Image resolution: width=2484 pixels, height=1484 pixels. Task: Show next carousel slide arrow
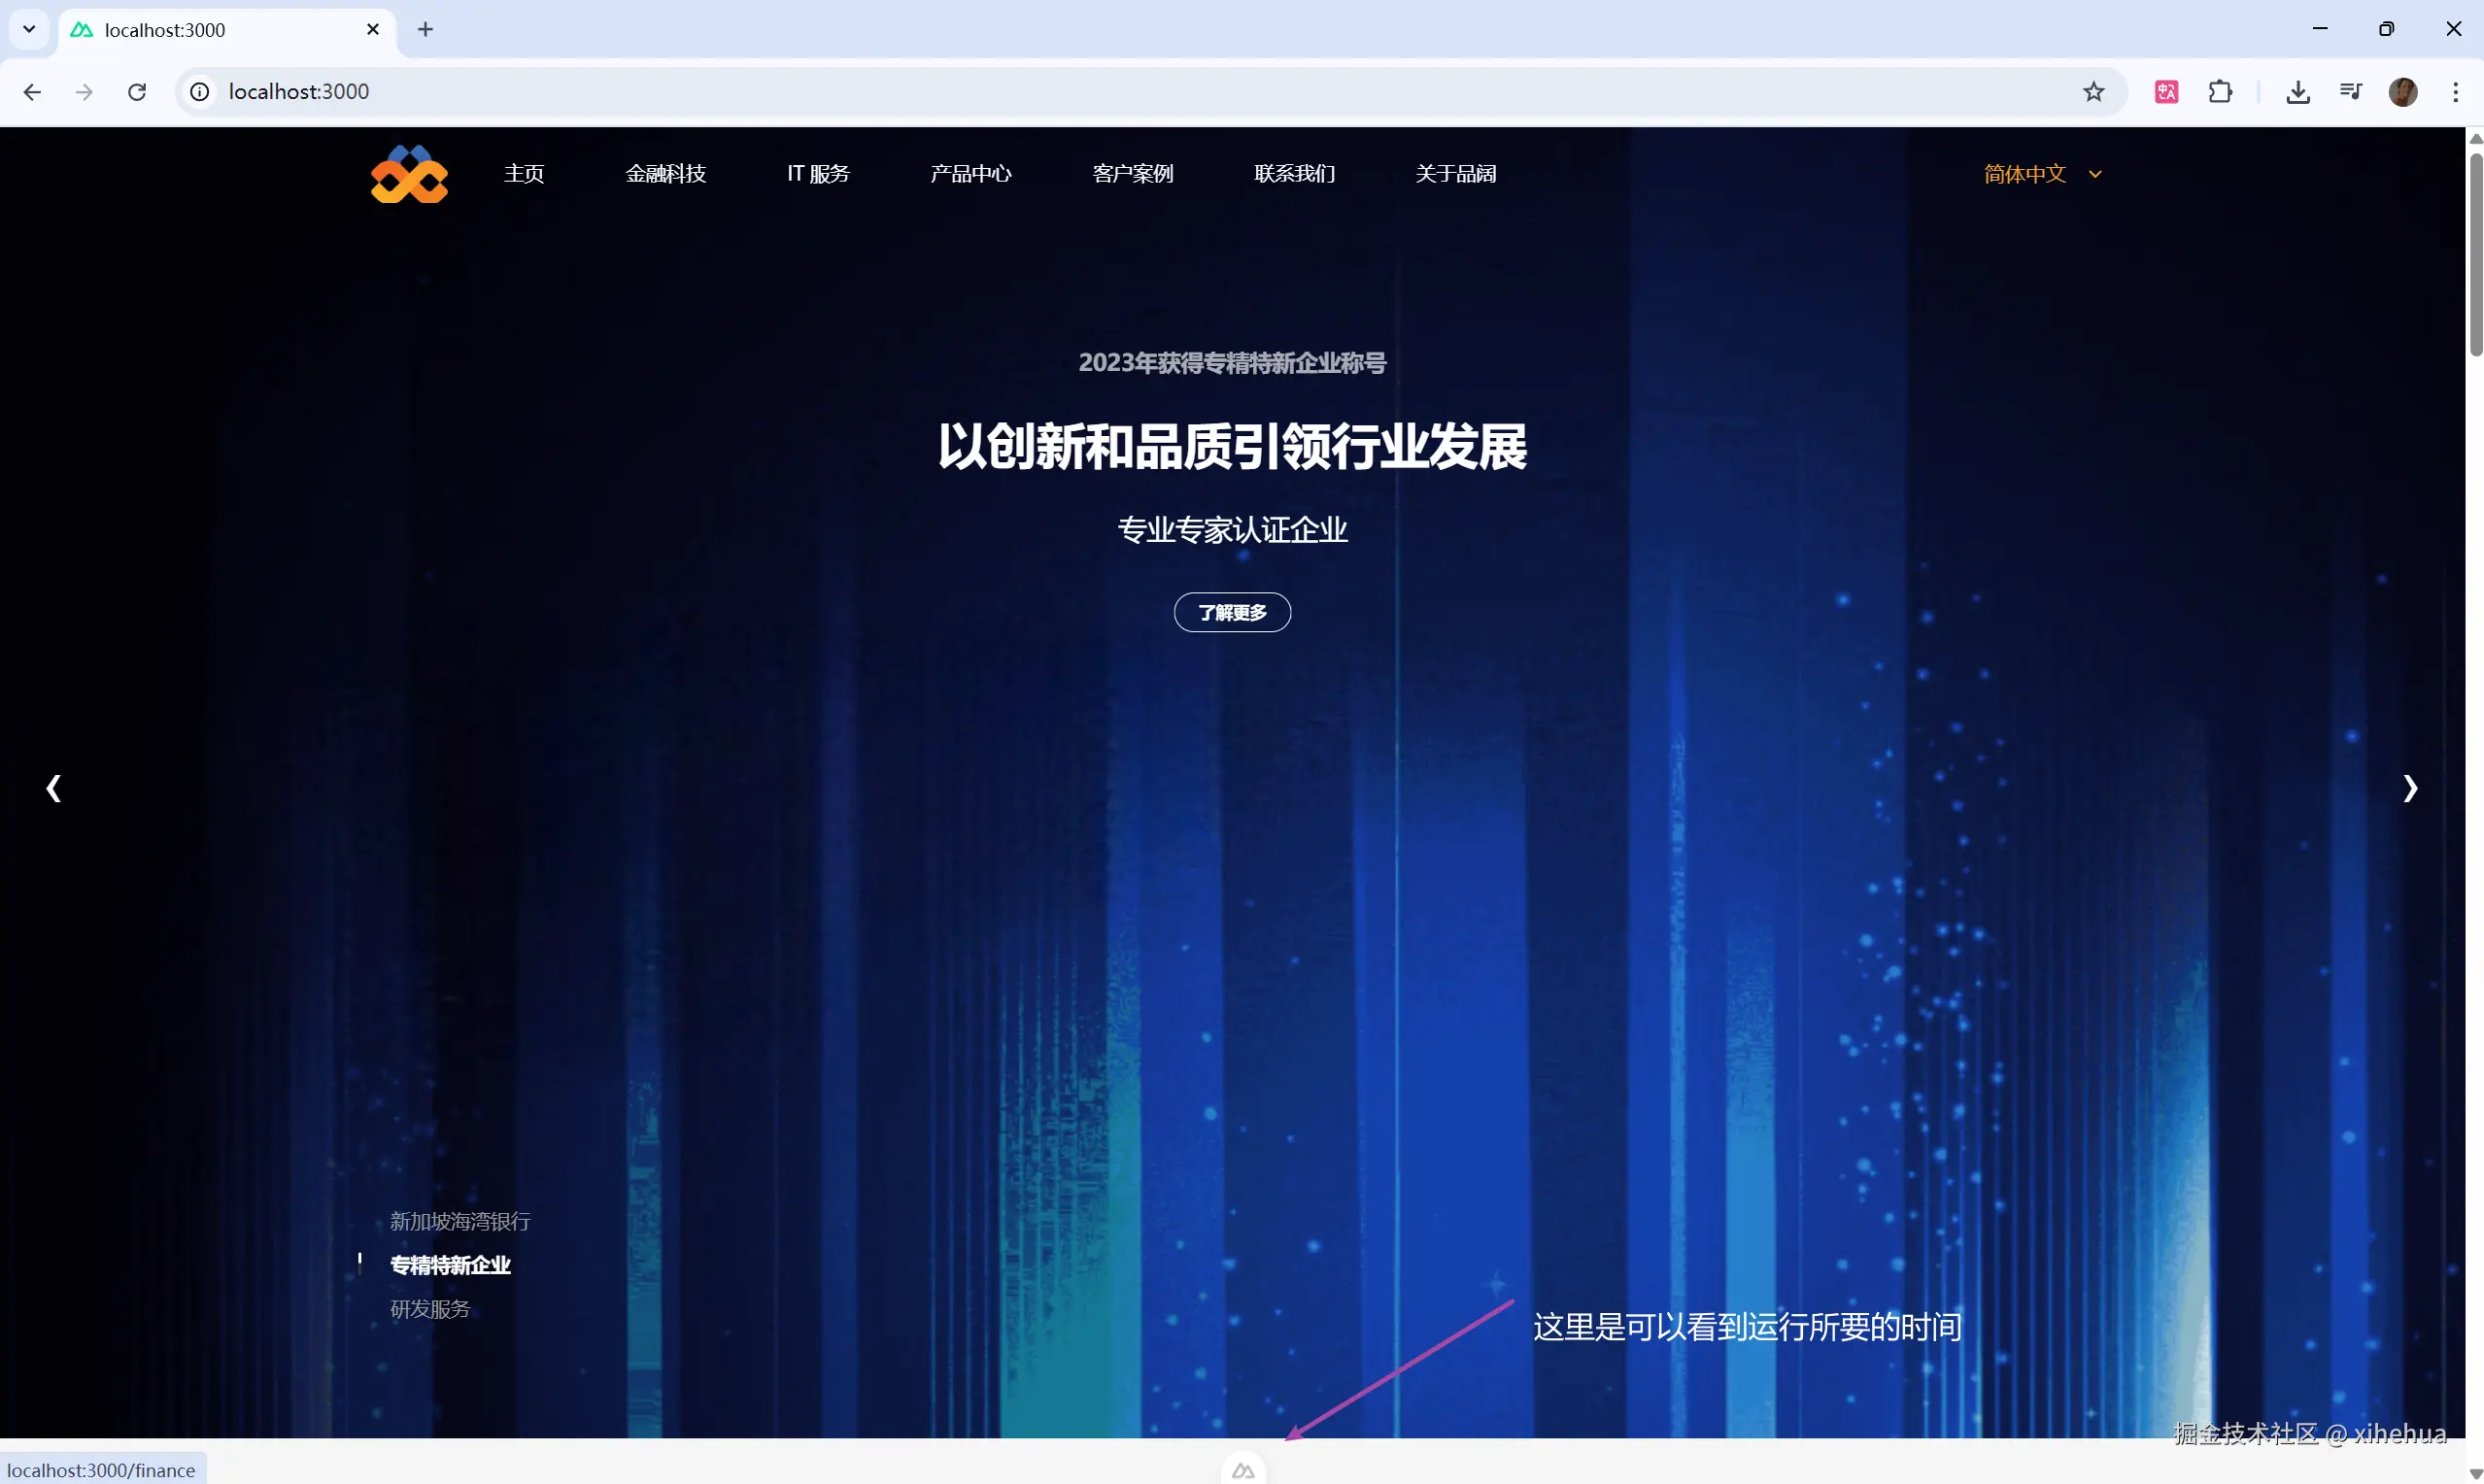coord(2410,788)
